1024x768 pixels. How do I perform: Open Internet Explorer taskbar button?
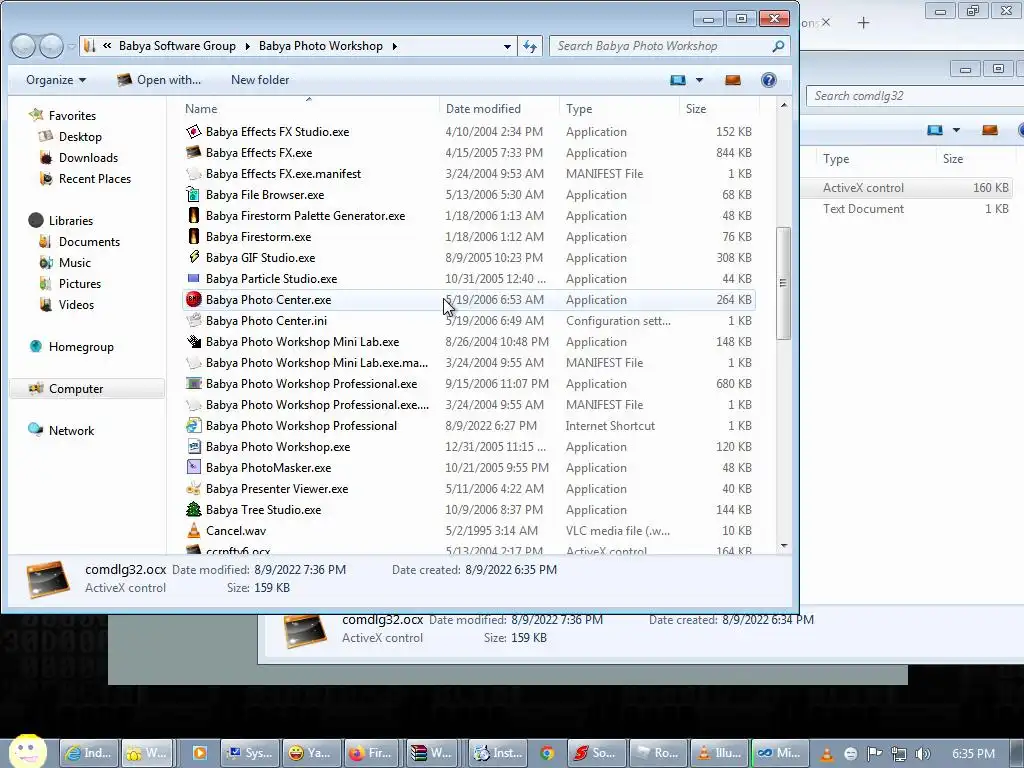click(x=90, y=753)
